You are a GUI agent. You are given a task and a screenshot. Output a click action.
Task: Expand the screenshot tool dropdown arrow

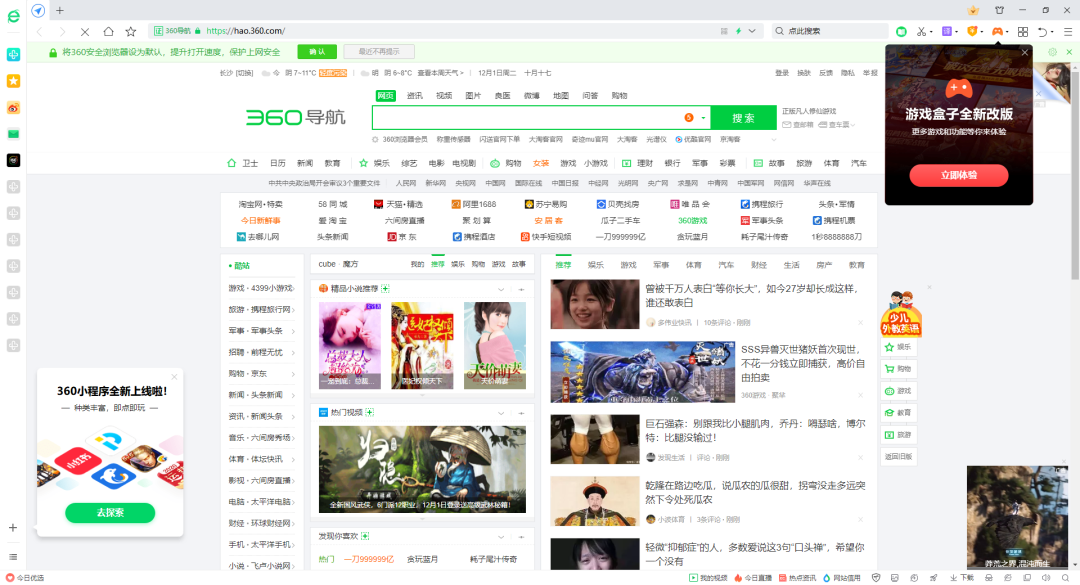click(931, 32)
